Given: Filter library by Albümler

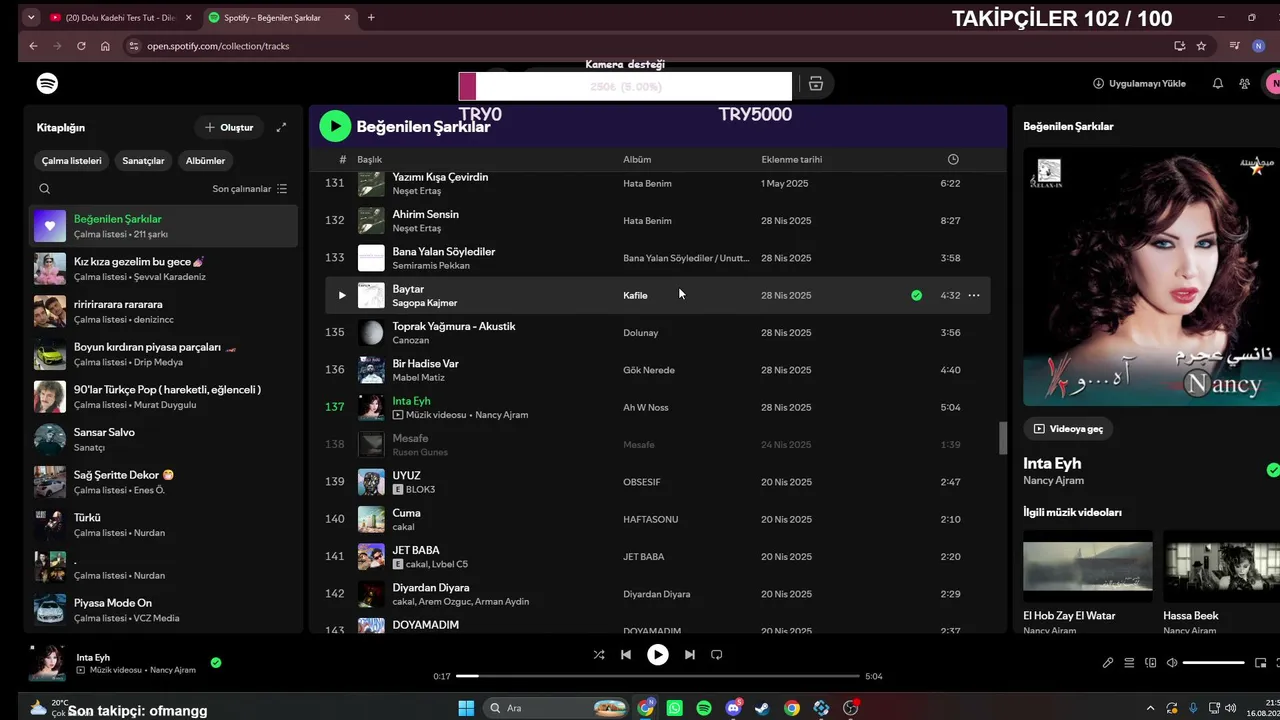Looking at the screenshot, I should click(x=206, y=160).
